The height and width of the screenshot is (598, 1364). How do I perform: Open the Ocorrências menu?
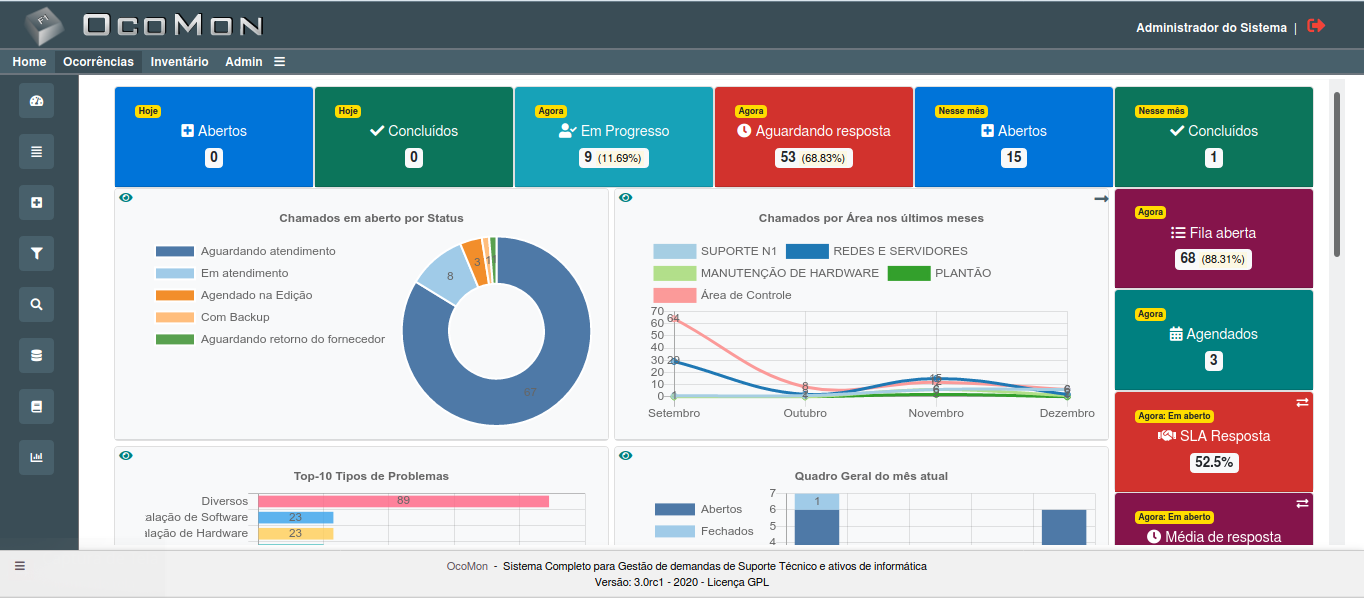click(98, 62)
